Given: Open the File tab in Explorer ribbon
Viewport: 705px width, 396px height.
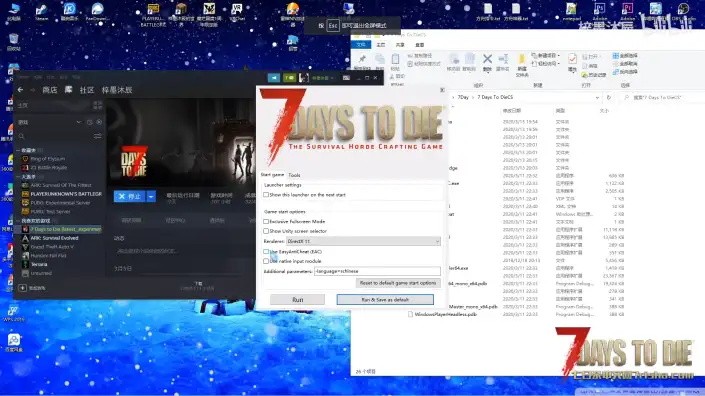Looking at the screenshot, I should (361, 44).
